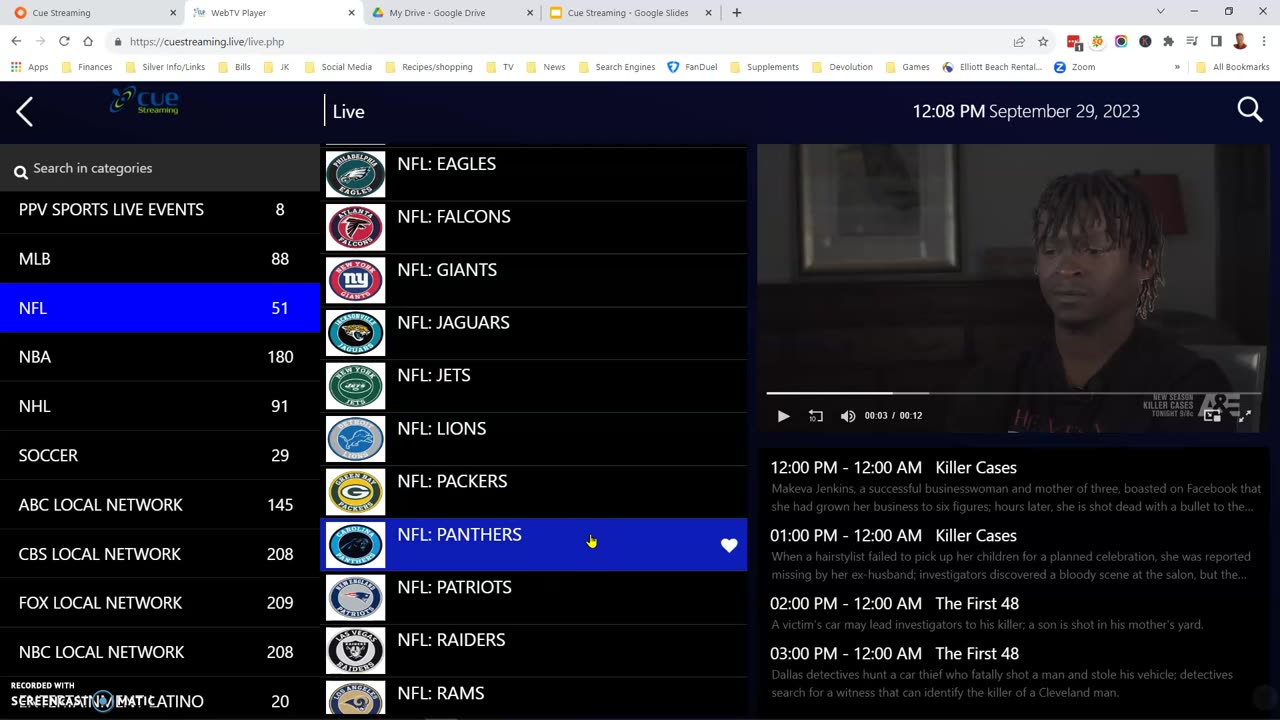Select the Falcons team logo

(x=355, y=227)
